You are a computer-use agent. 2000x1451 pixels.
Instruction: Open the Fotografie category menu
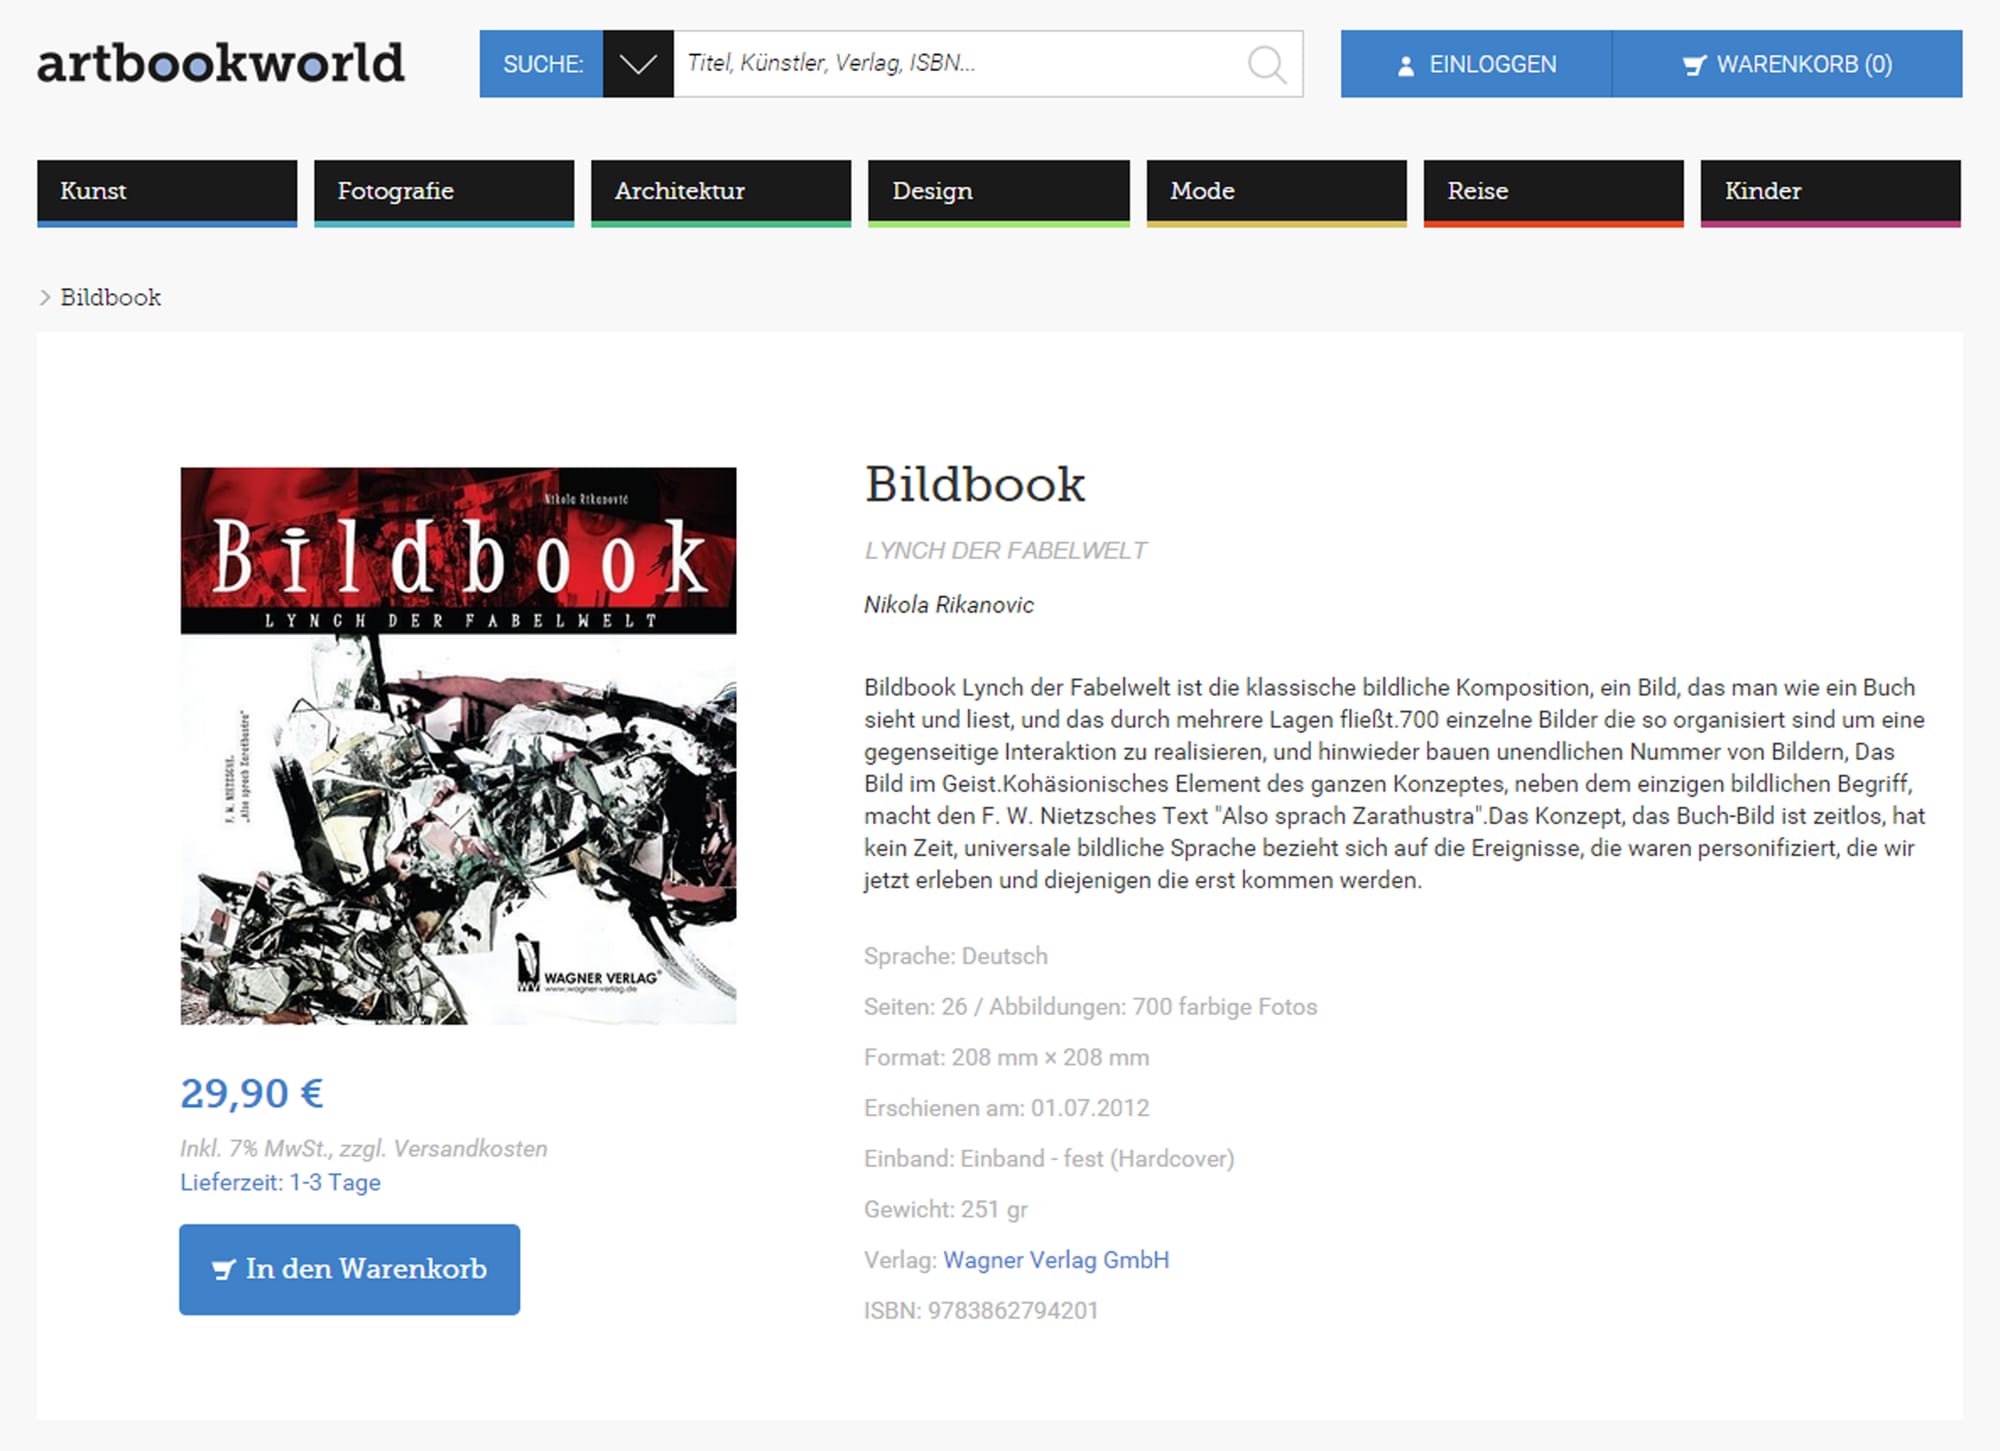[x=443, y=191]
